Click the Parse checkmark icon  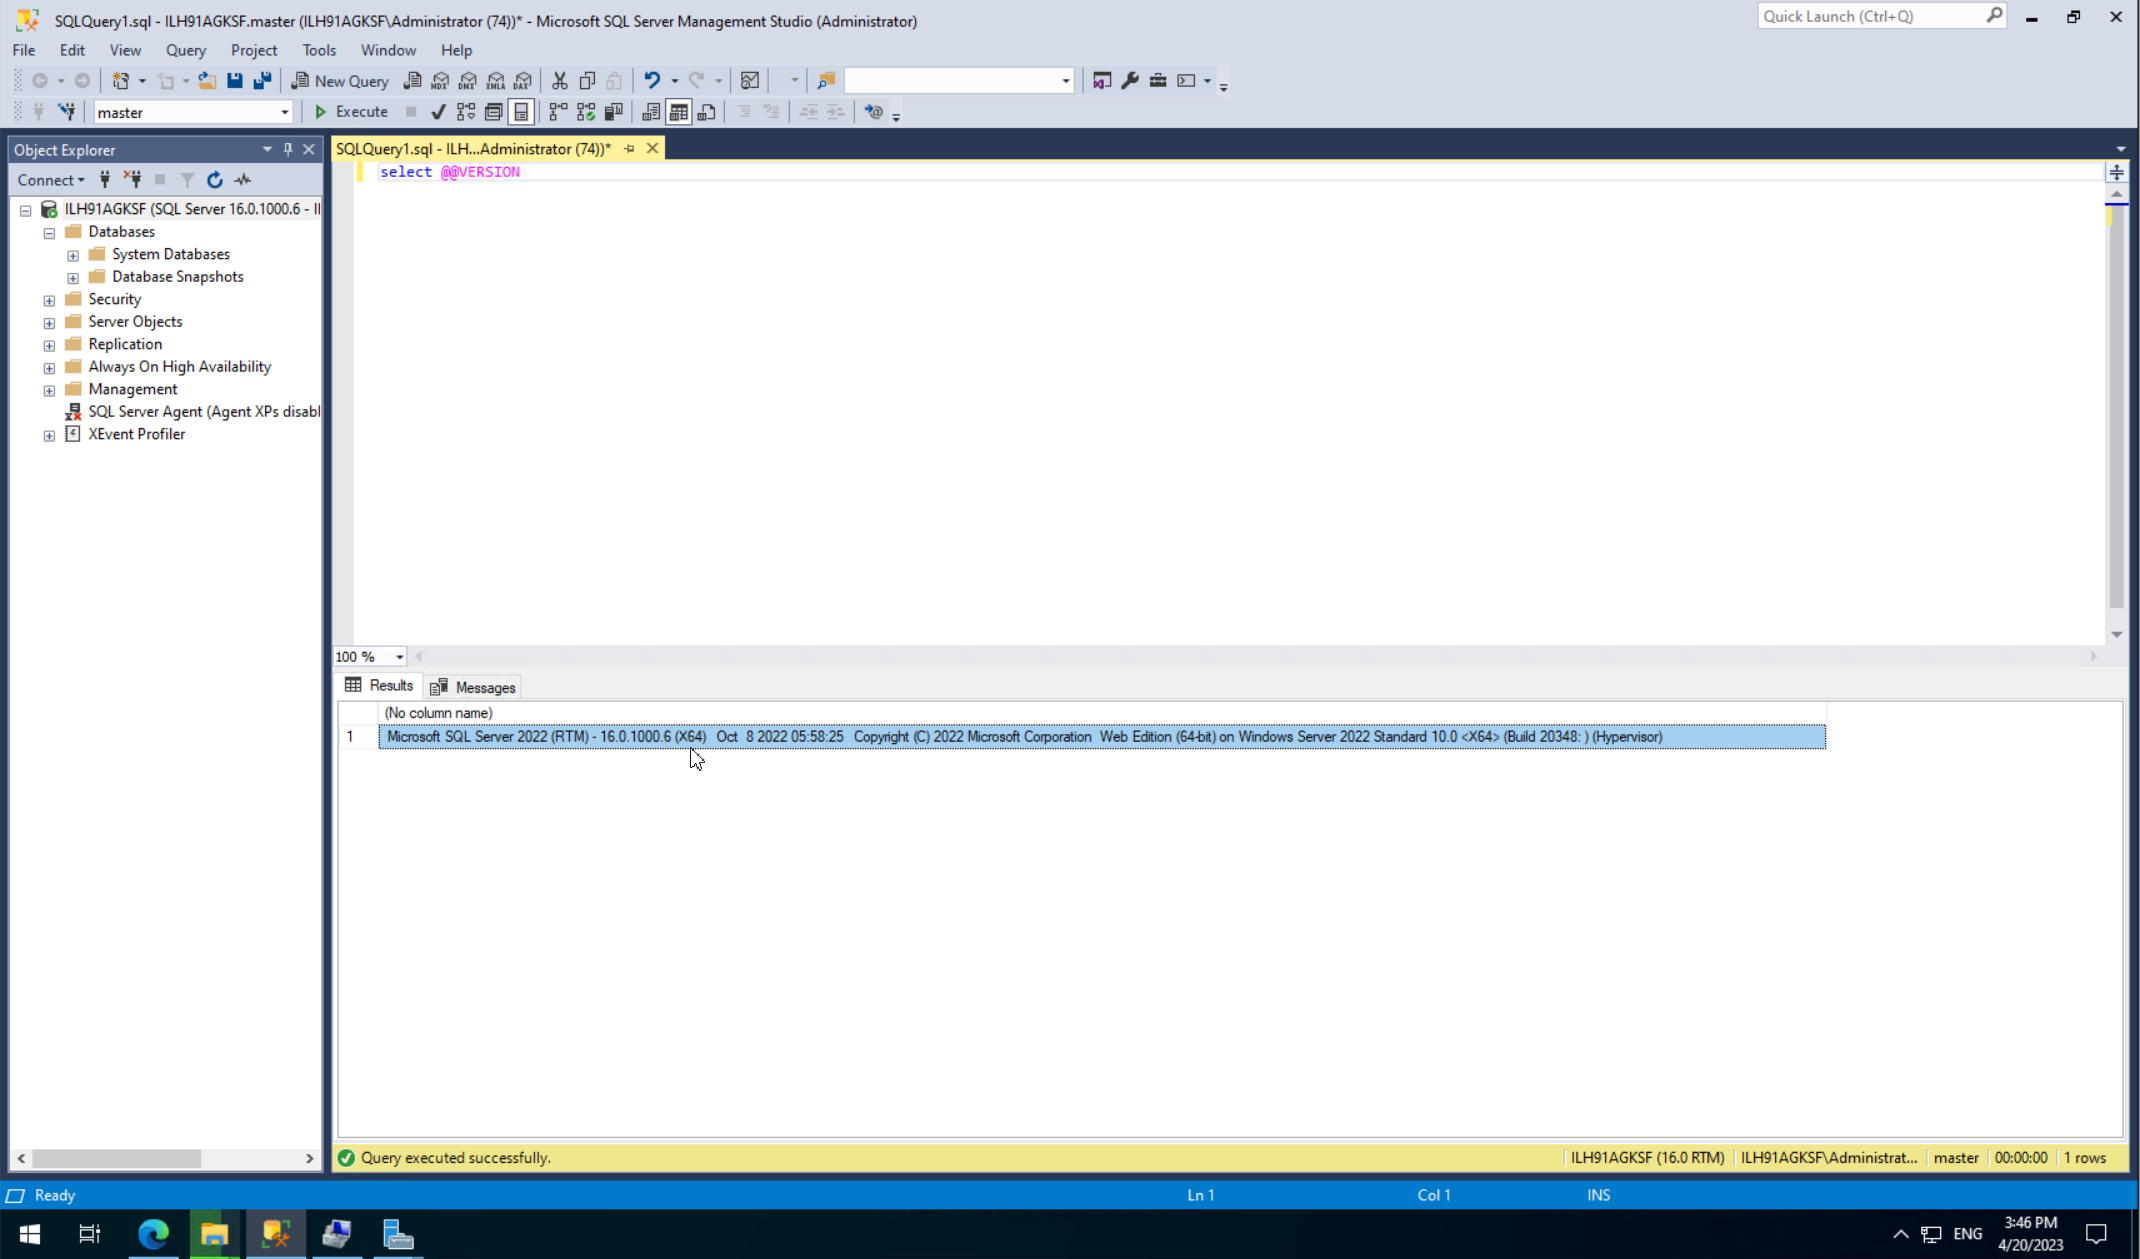click(x=438, y=112)
